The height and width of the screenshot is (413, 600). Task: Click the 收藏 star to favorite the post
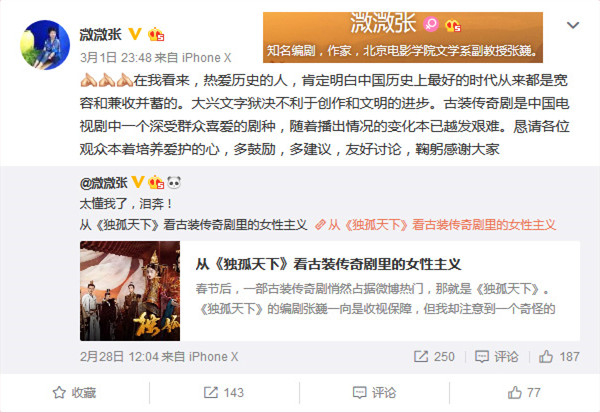[74, 393]
